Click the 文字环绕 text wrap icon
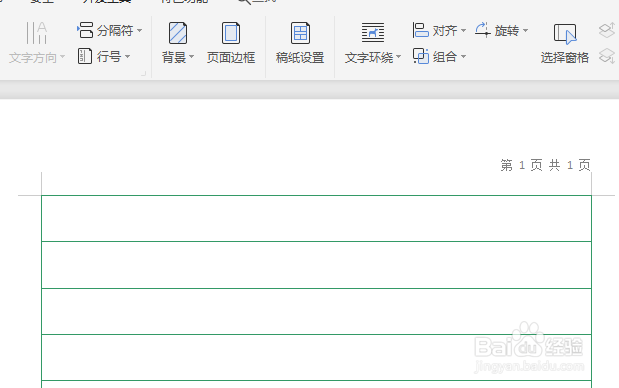The width and height of the screenshot is (619, 388). coord(373,32)
